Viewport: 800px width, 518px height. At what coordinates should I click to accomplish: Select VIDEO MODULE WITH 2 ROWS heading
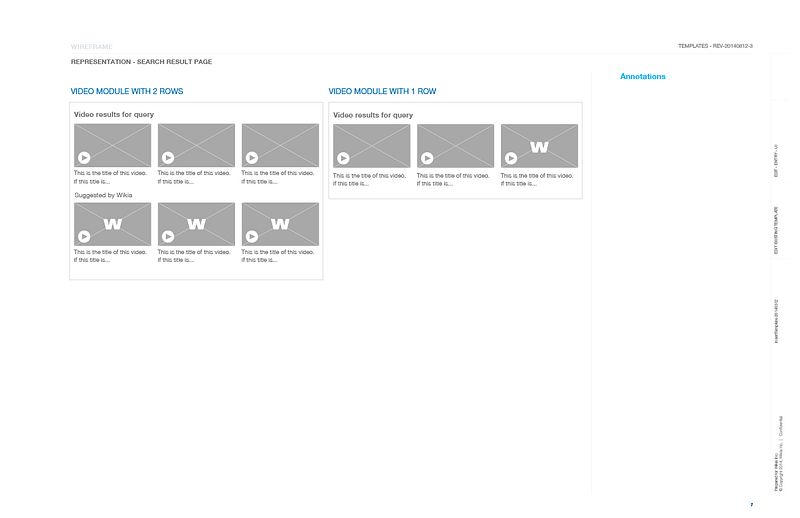pos(127,91)
